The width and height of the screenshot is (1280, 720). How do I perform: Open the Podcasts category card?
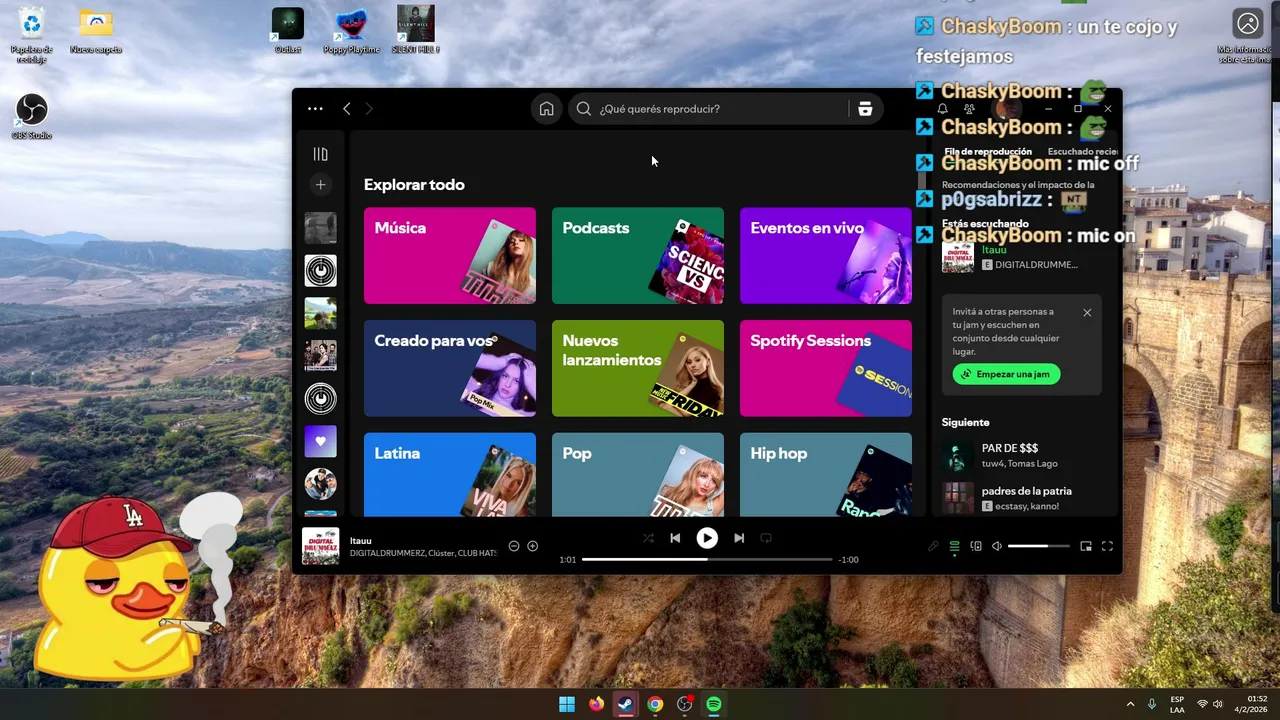coord(638,255)
